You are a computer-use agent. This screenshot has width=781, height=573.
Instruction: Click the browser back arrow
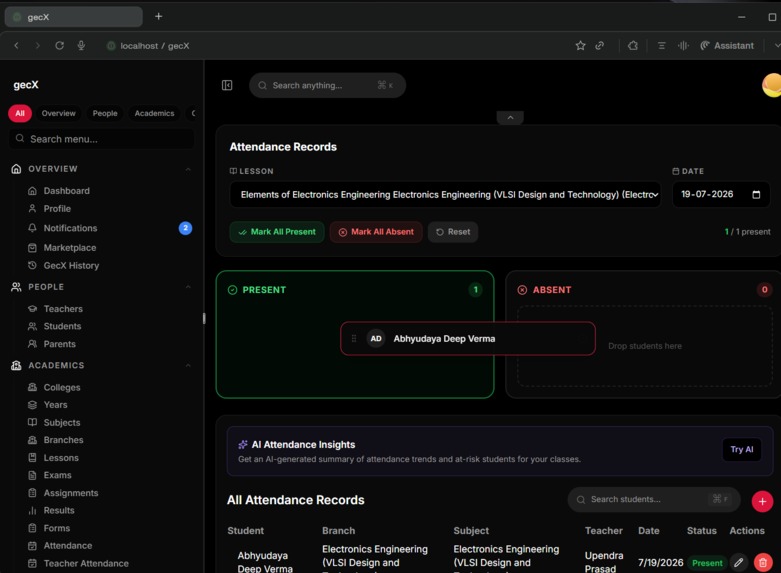[16, 45]
